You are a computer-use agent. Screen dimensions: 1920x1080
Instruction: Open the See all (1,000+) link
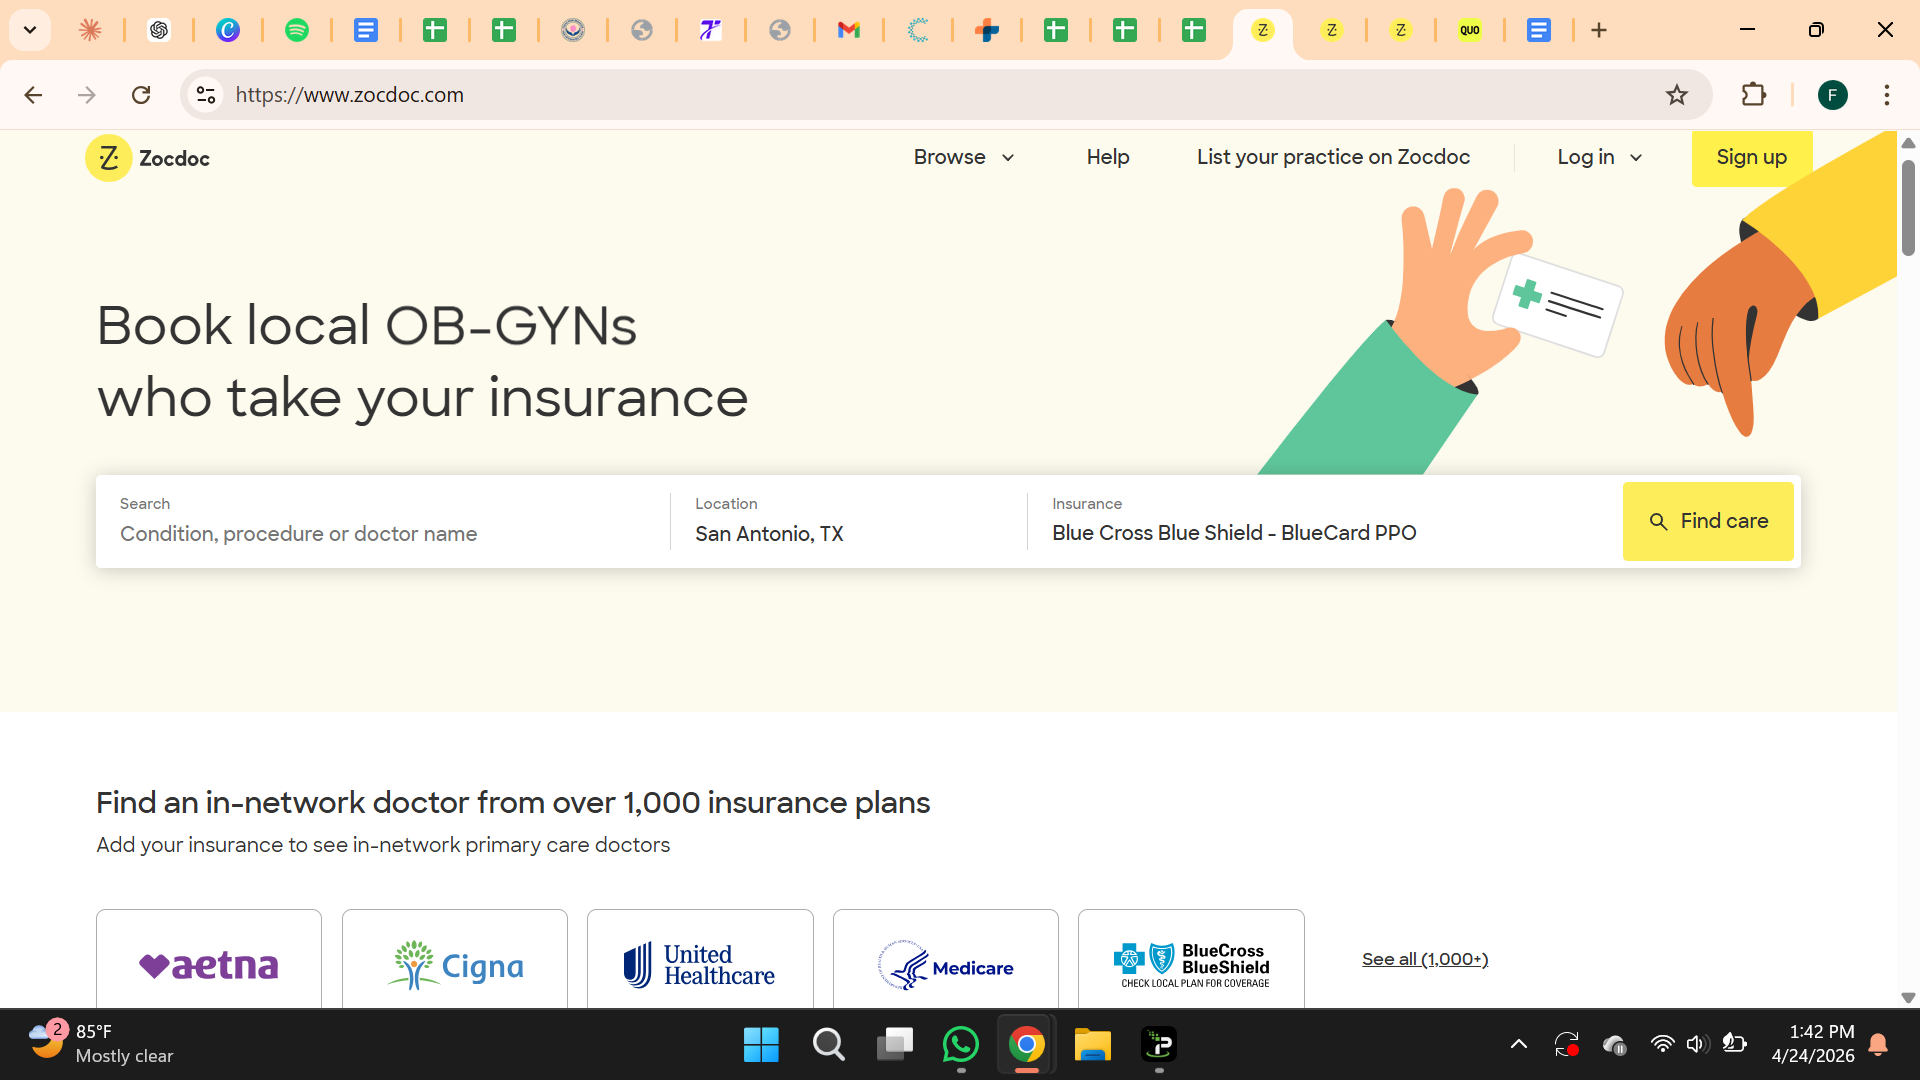(1425, 959)
